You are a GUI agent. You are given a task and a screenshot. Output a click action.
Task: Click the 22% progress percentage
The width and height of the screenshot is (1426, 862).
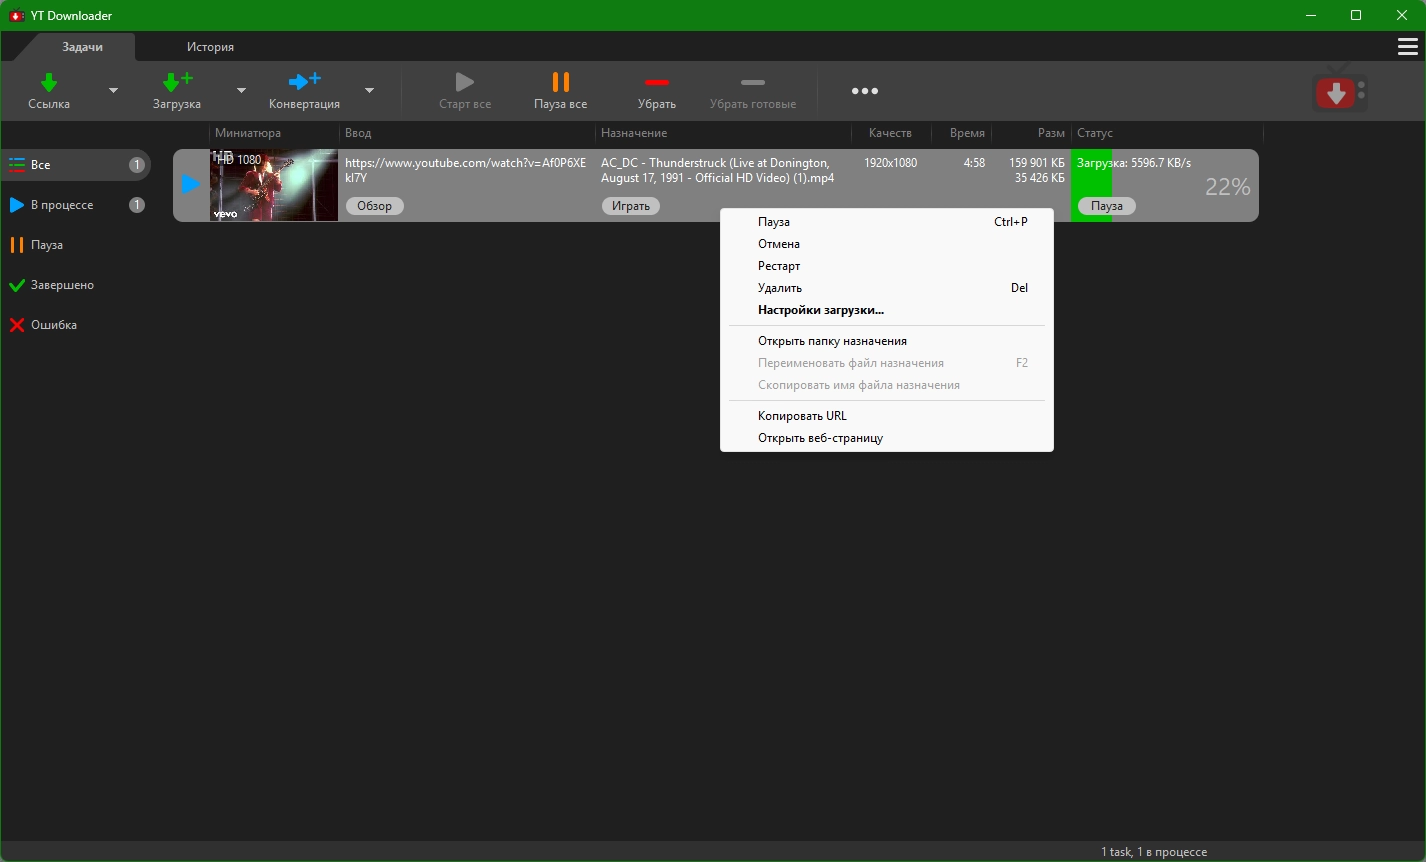click(1228, 187)
